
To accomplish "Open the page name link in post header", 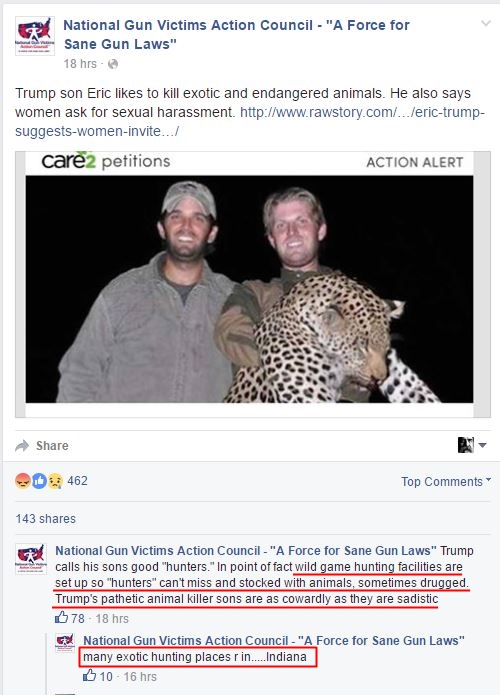I will pyautogui.click(x=236, y=35).
